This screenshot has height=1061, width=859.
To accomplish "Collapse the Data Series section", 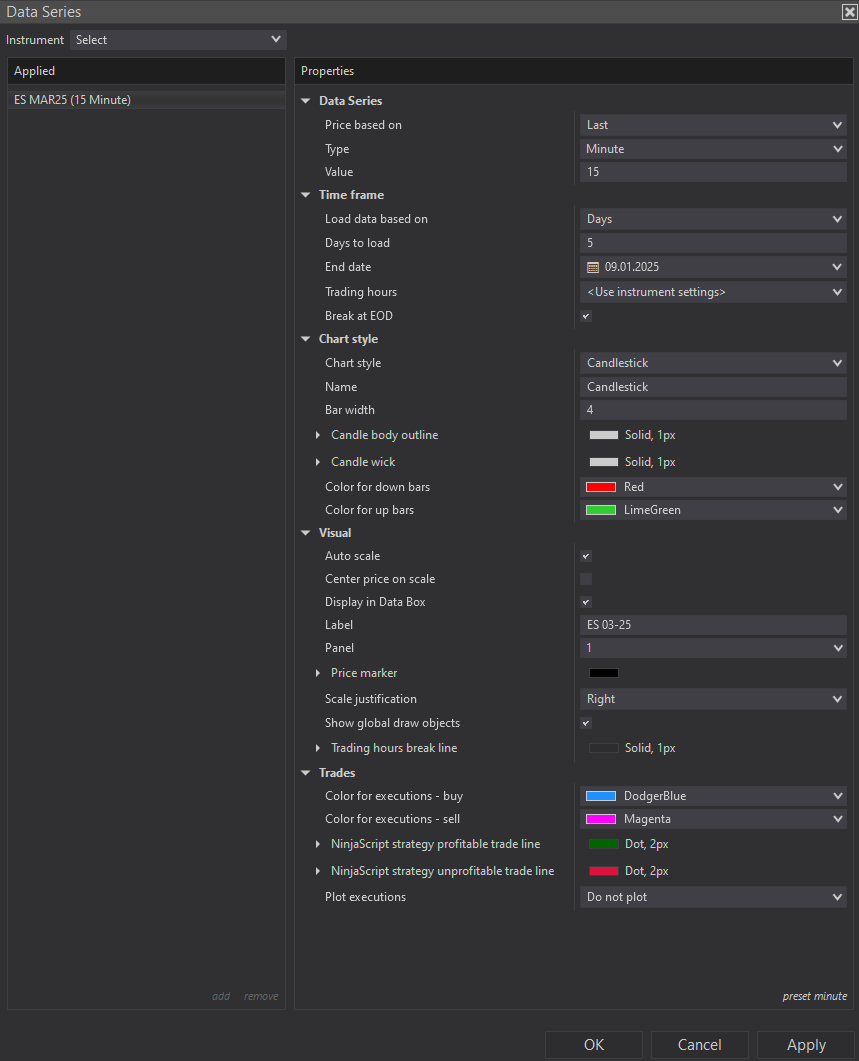I will [x=306, y=101].
